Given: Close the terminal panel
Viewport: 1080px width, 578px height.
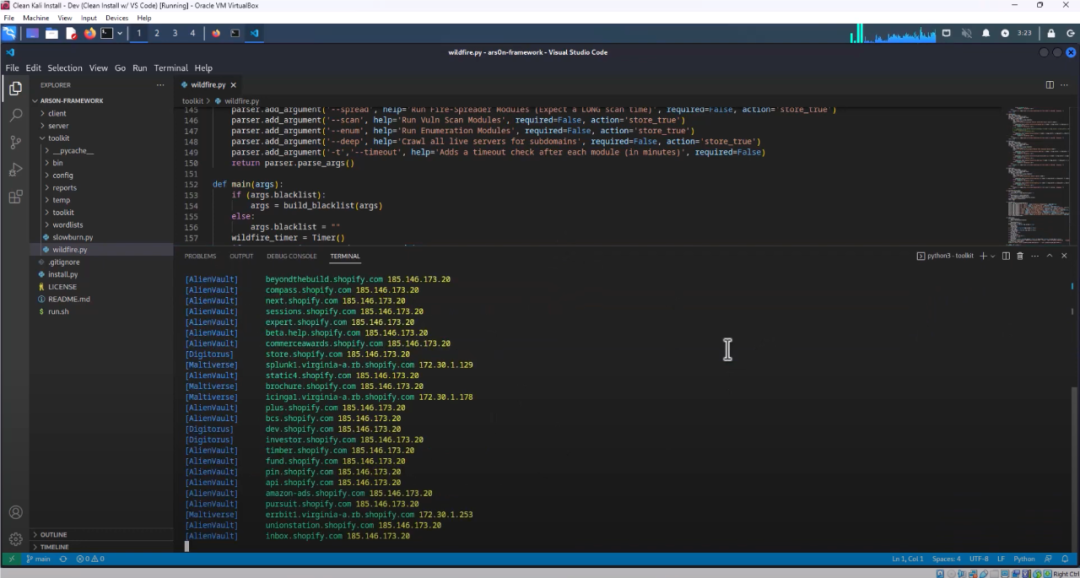Looking at the screenshot, I should 1064,256.
